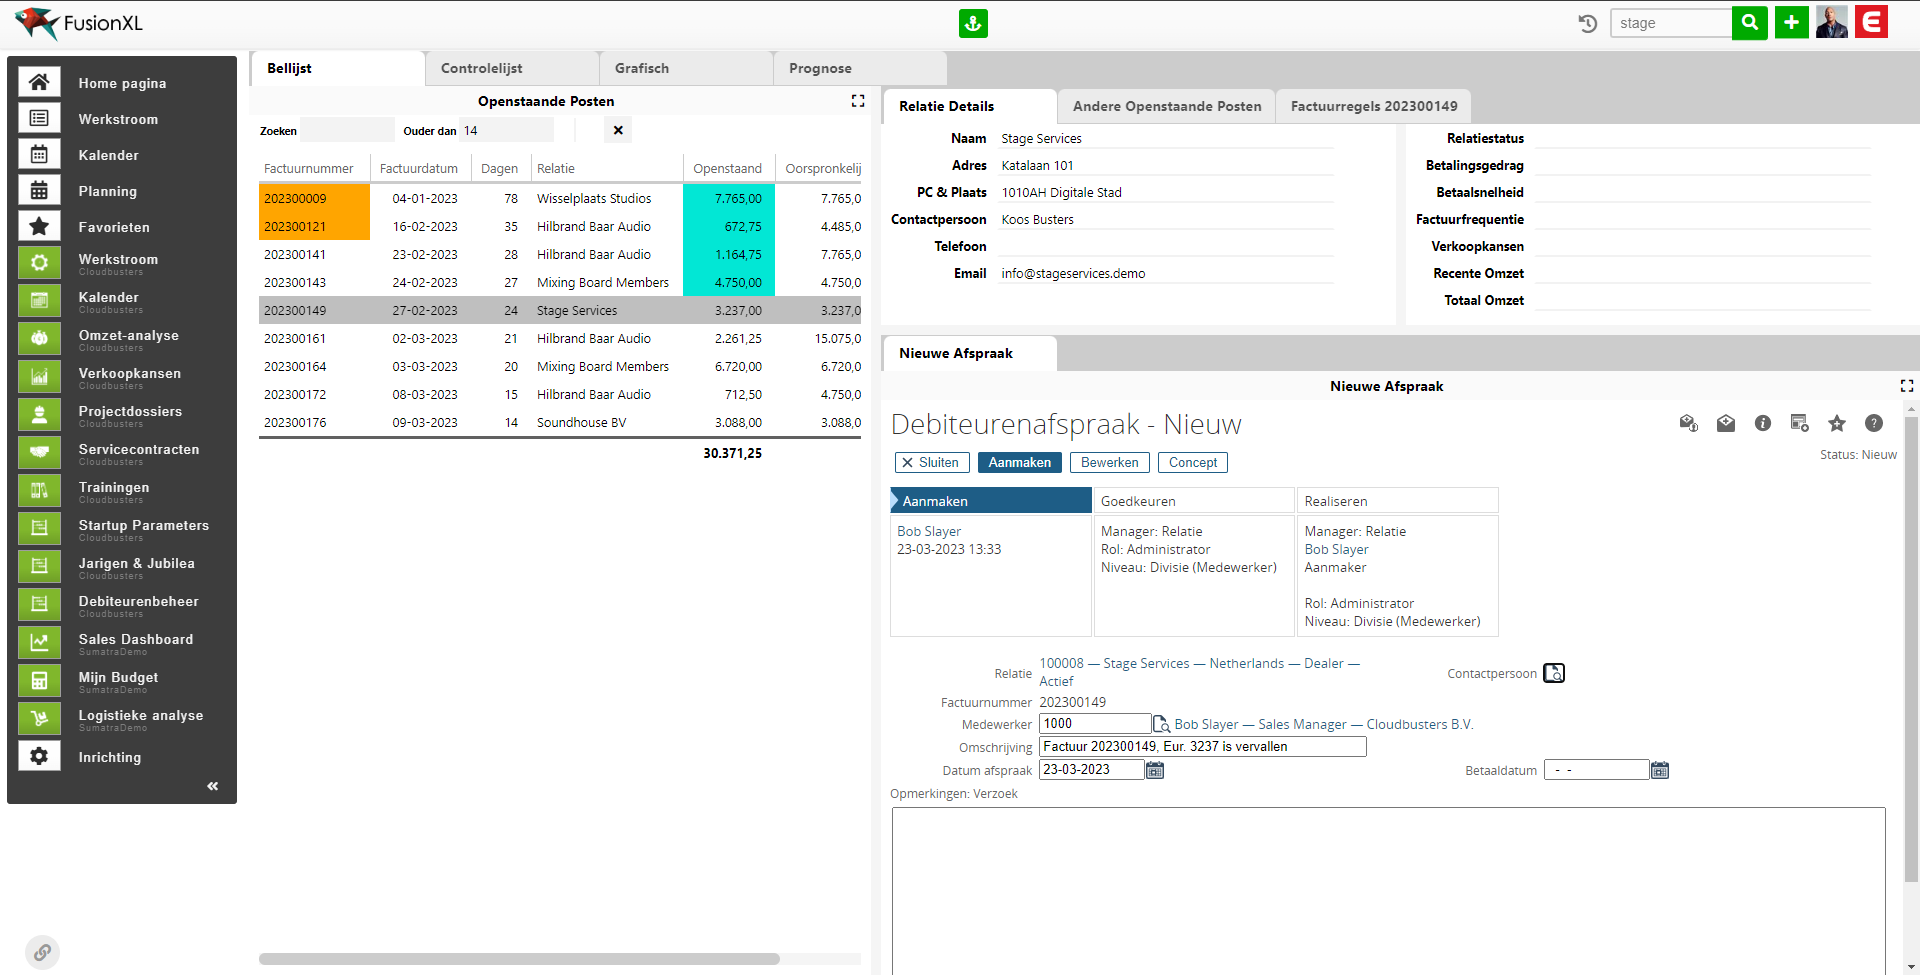The width and height of the screenshot is (1920, 980).
Task: Click the green anchor icon in header
Action: pos(973,23)
